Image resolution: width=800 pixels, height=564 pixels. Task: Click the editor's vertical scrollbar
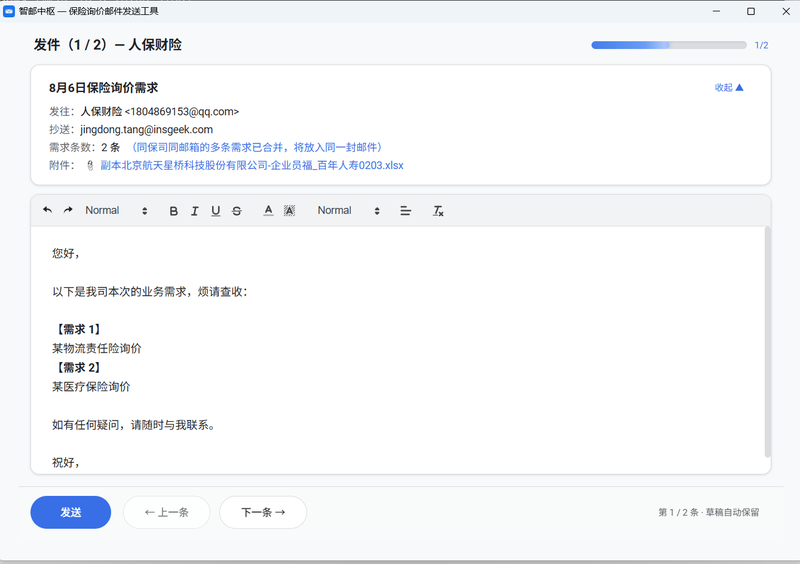click(x=767, y=342)
